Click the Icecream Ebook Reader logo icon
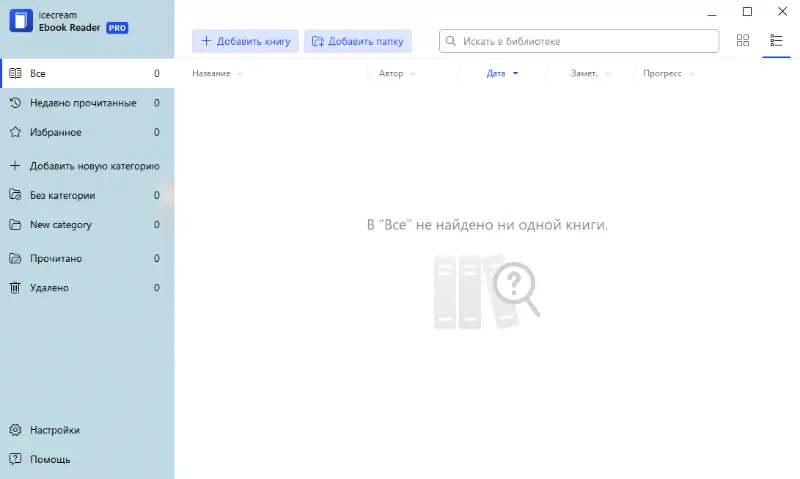Screen dimensions: 800x479 (21, 21)
